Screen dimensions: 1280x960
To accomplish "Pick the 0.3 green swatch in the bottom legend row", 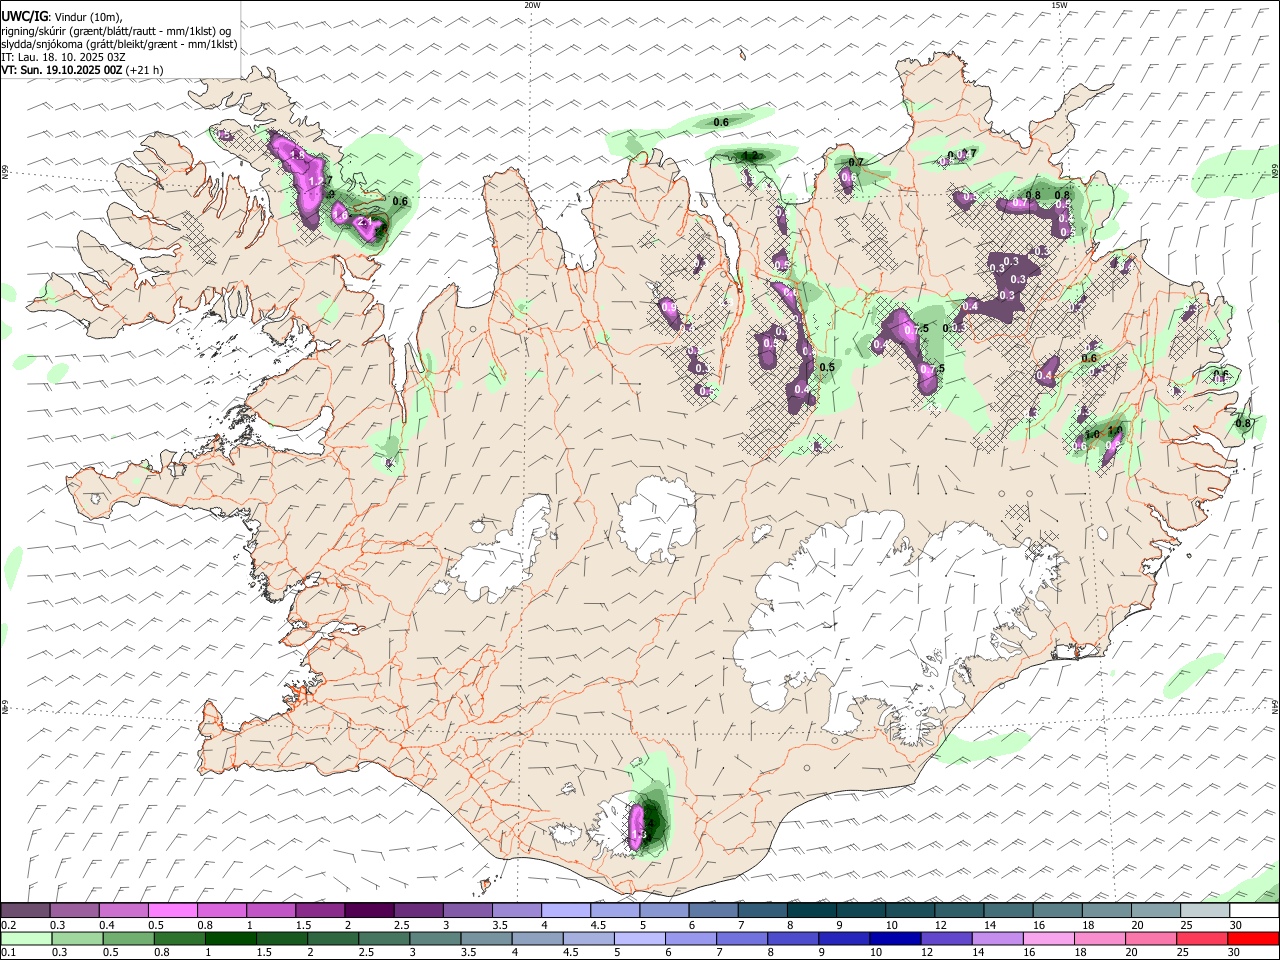I will click(x=77, y=938).
